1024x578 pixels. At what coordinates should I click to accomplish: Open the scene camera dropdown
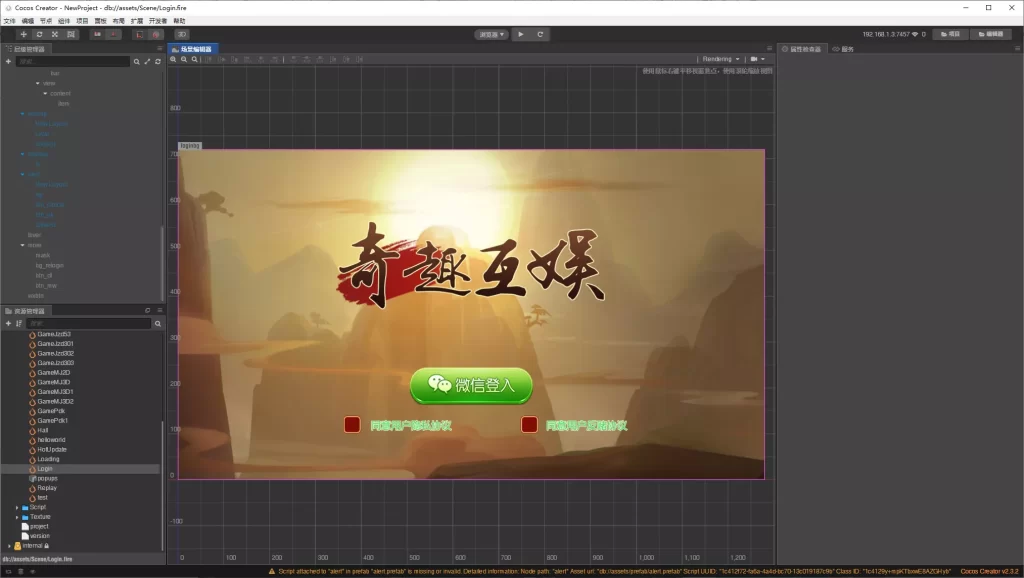click(758, 59)
